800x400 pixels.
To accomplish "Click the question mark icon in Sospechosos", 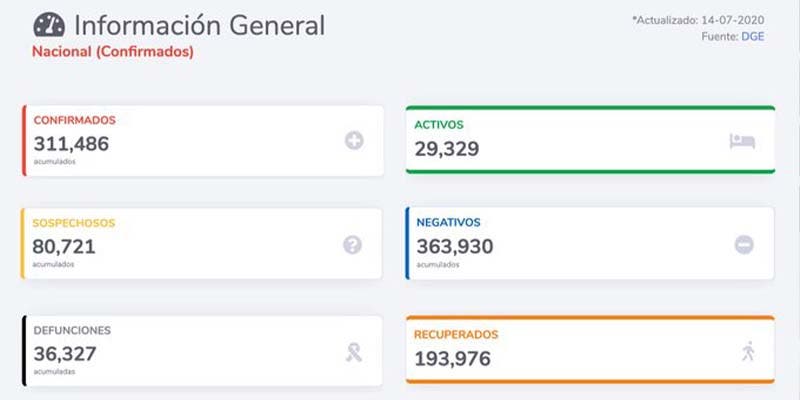I will point(352,244).
